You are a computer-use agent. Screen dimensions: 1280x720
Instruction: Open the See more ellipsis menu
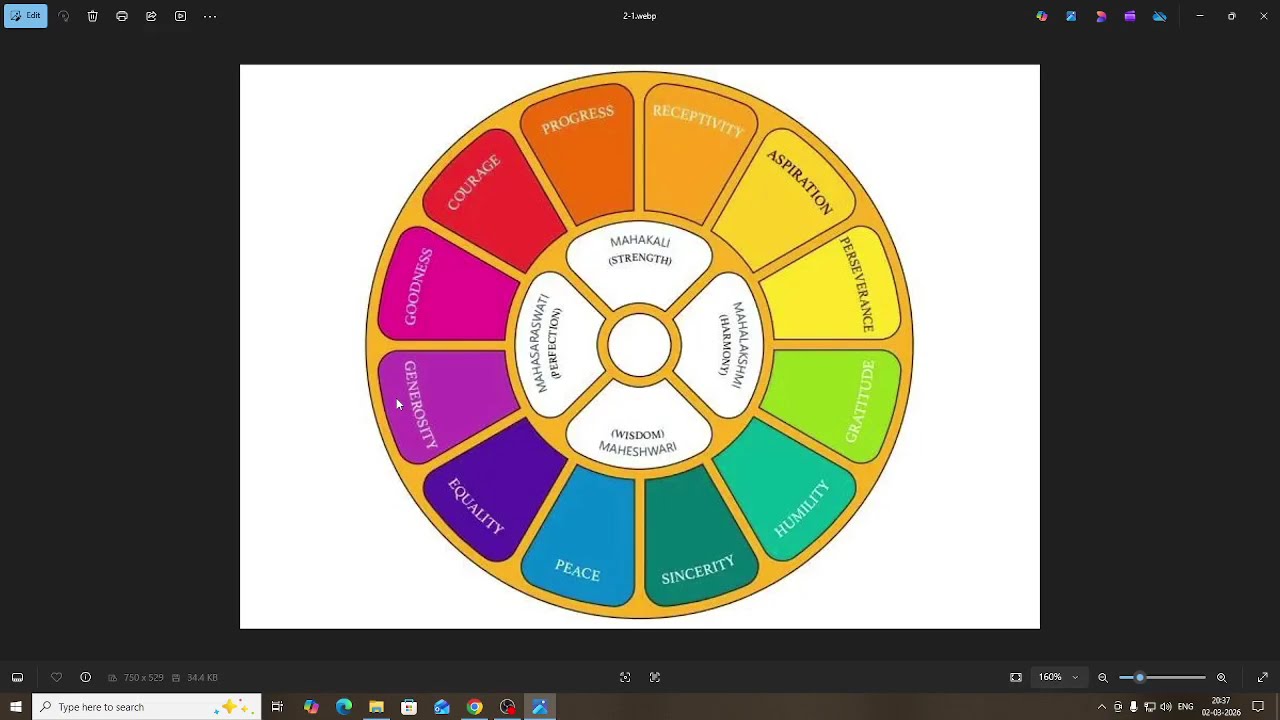click(210, 16)
